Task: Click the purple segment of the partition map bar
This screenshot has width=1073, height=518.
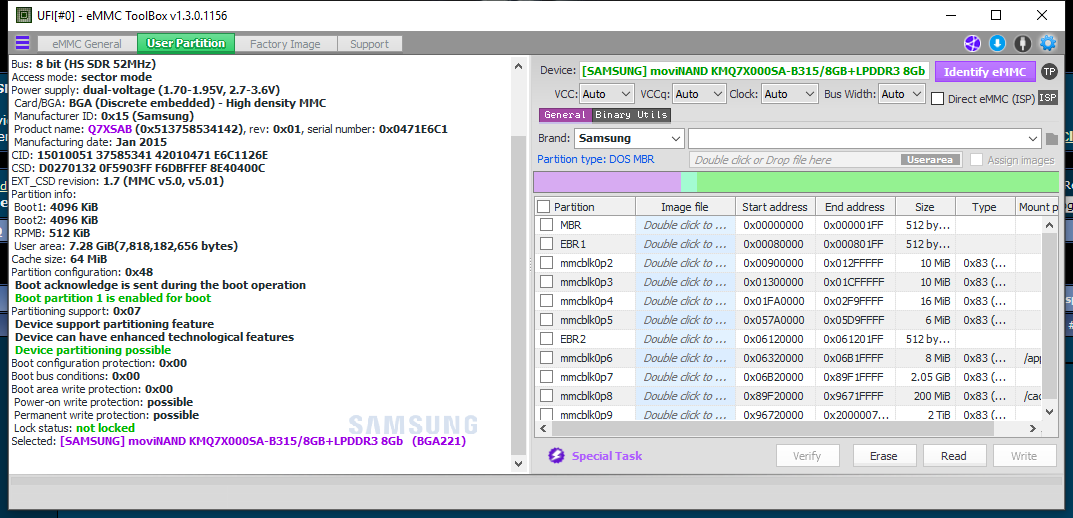Action: click(x=607, y=182)
